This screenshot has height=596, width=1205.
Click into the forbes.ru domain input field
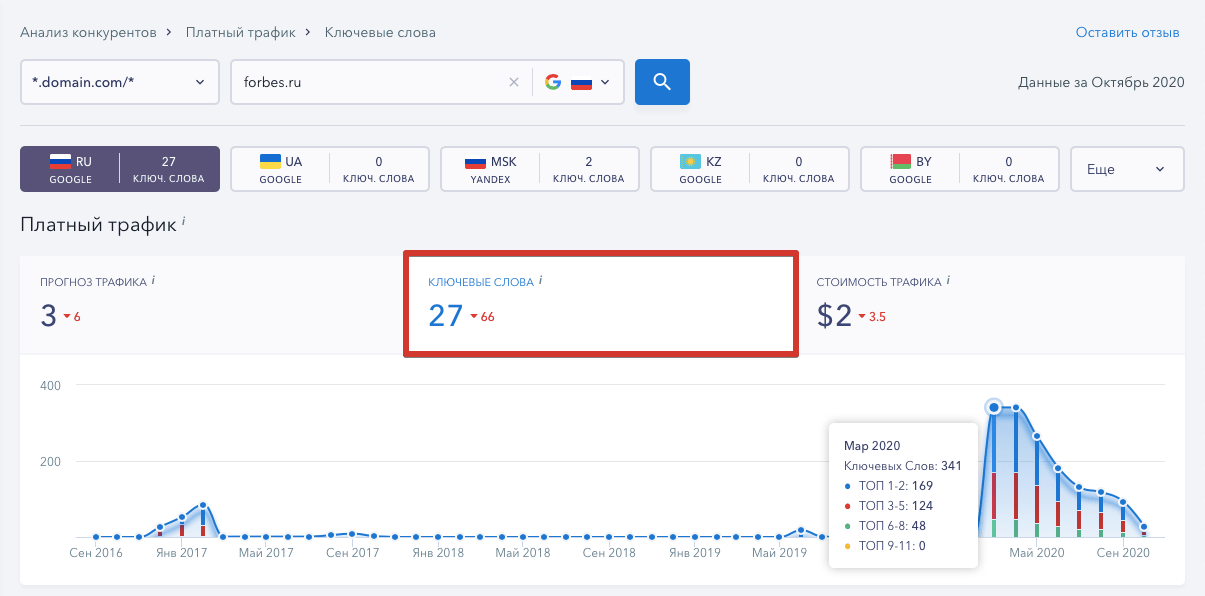point(370,83)
